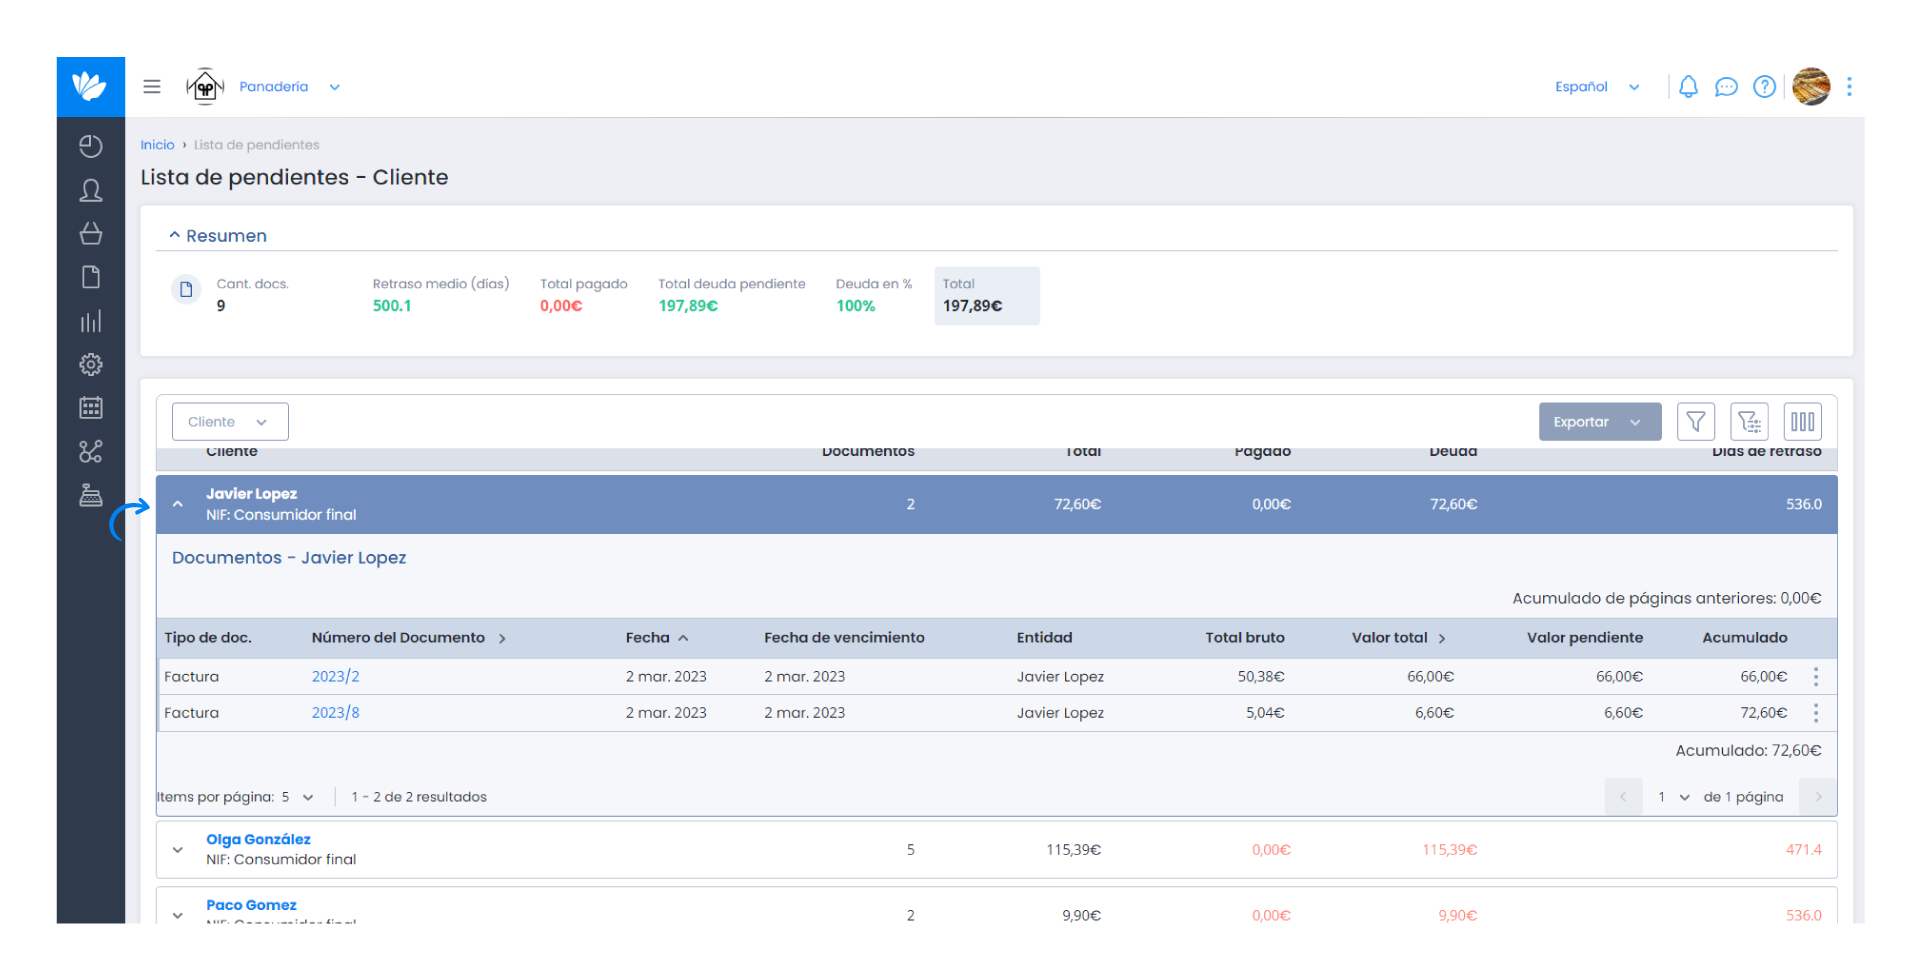The image size is (1920, 978).
Task: Click the Tipo de doc. header
Action: click(208, 638)
